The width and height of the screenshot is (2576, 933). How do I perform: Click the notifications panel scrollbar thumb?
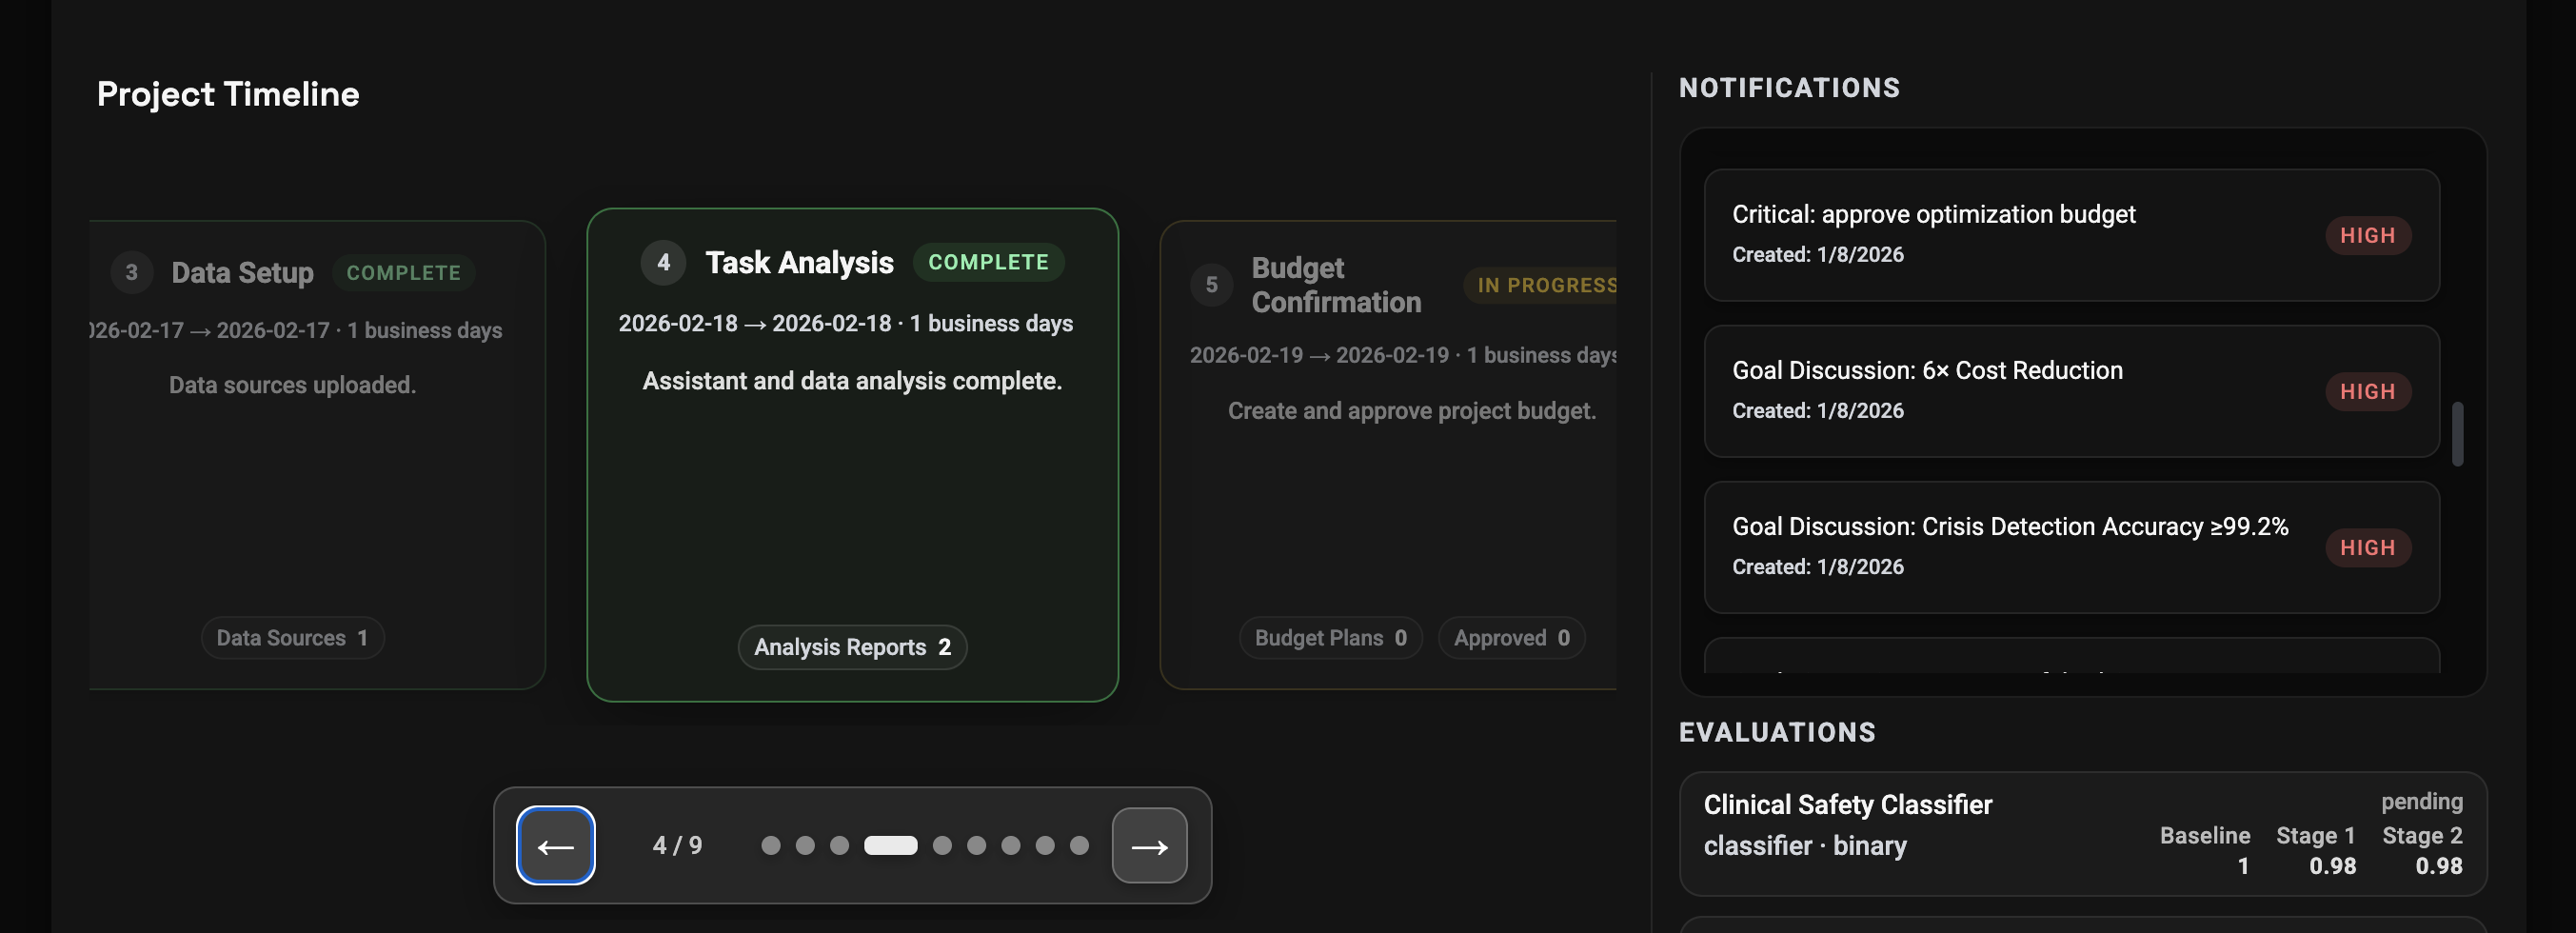[x=2457, y=434]
